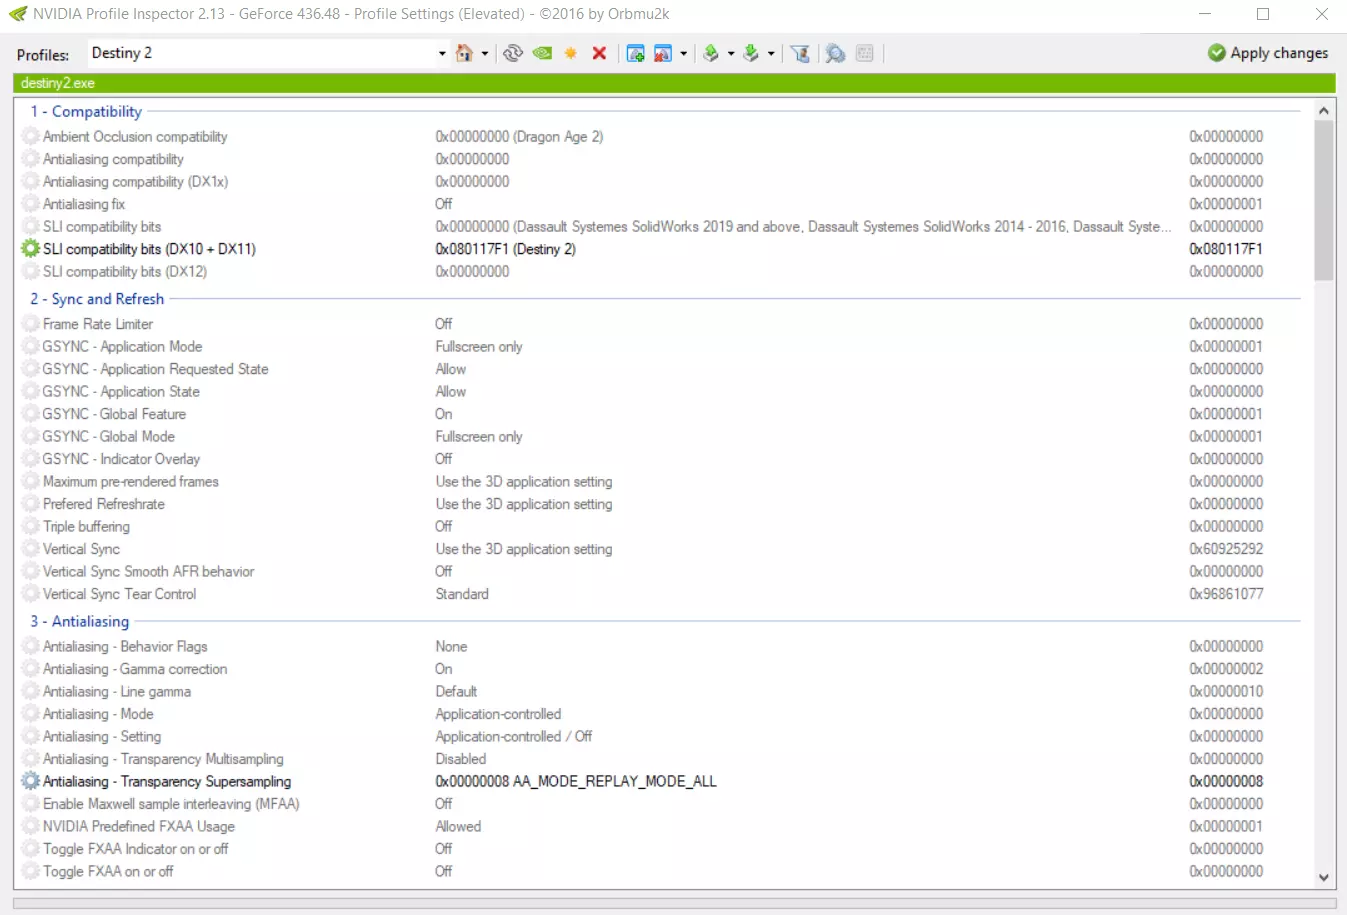The image size is (1347, 915).
Task: Click the None value for Behavior Flags
Action: tap(451, 646)
